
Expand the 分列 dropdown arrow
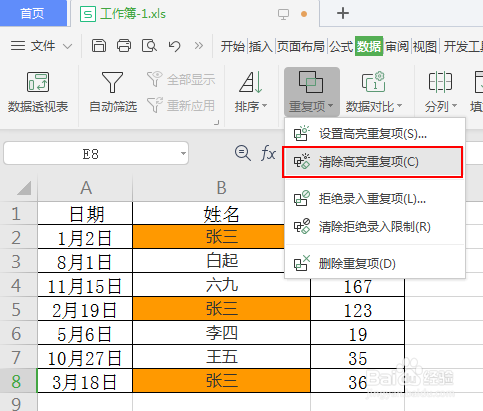[x=454, y=106]
